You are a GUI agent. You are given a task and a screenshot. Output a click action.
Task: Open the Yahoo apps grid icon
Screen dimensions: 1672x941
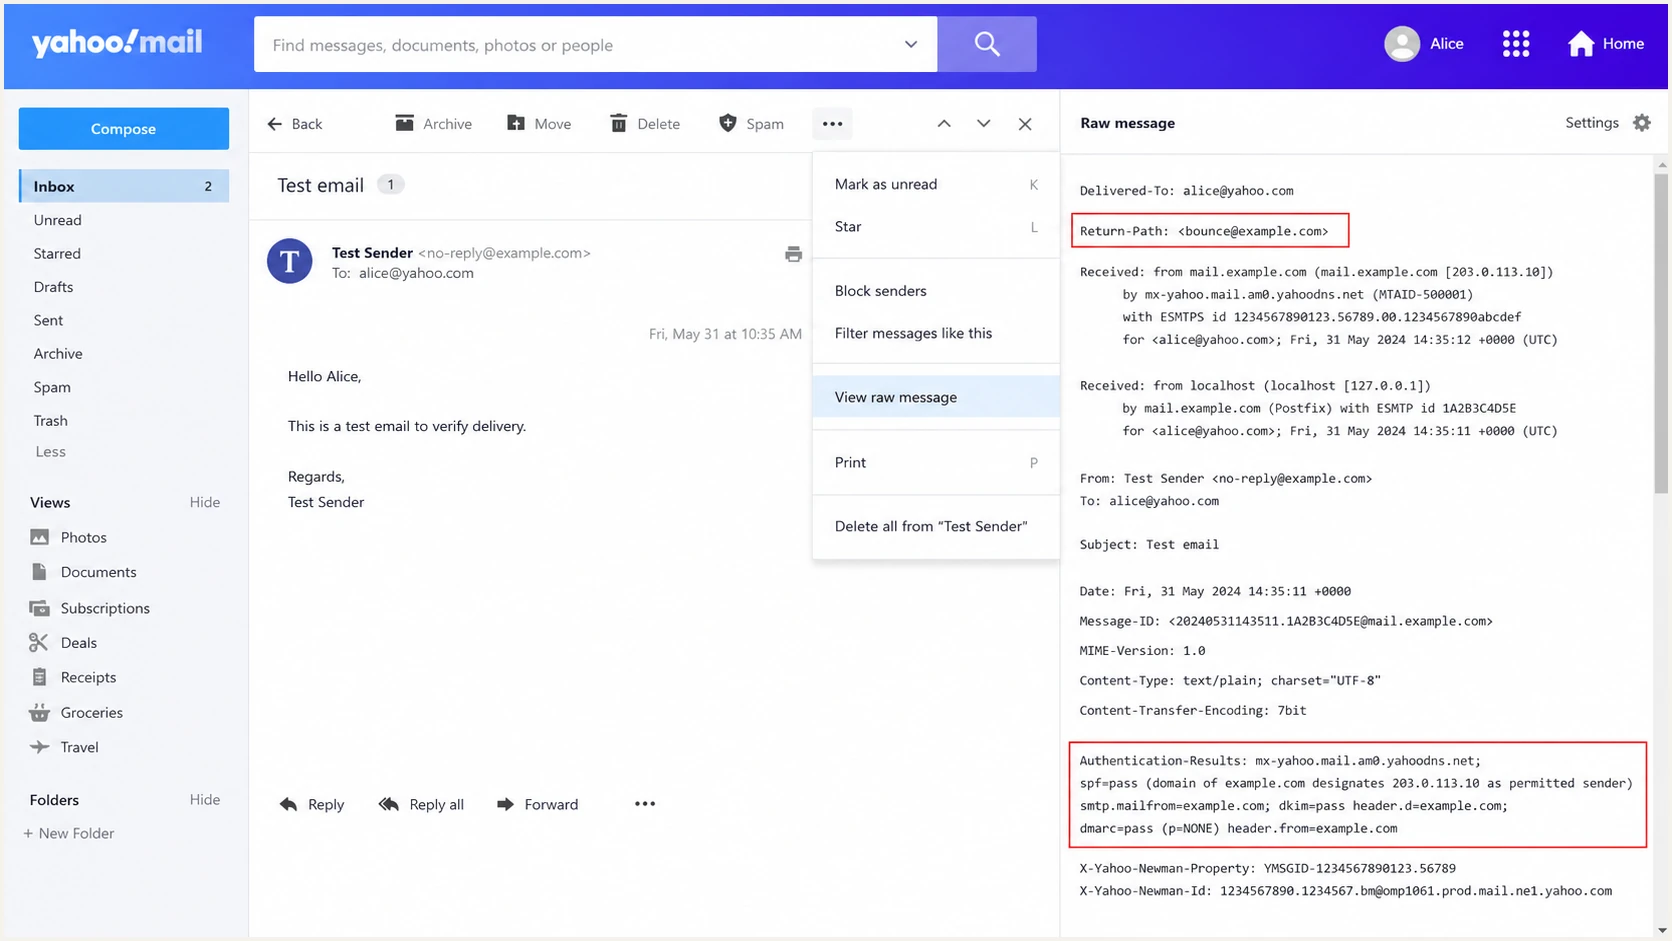pos(1516,44)
